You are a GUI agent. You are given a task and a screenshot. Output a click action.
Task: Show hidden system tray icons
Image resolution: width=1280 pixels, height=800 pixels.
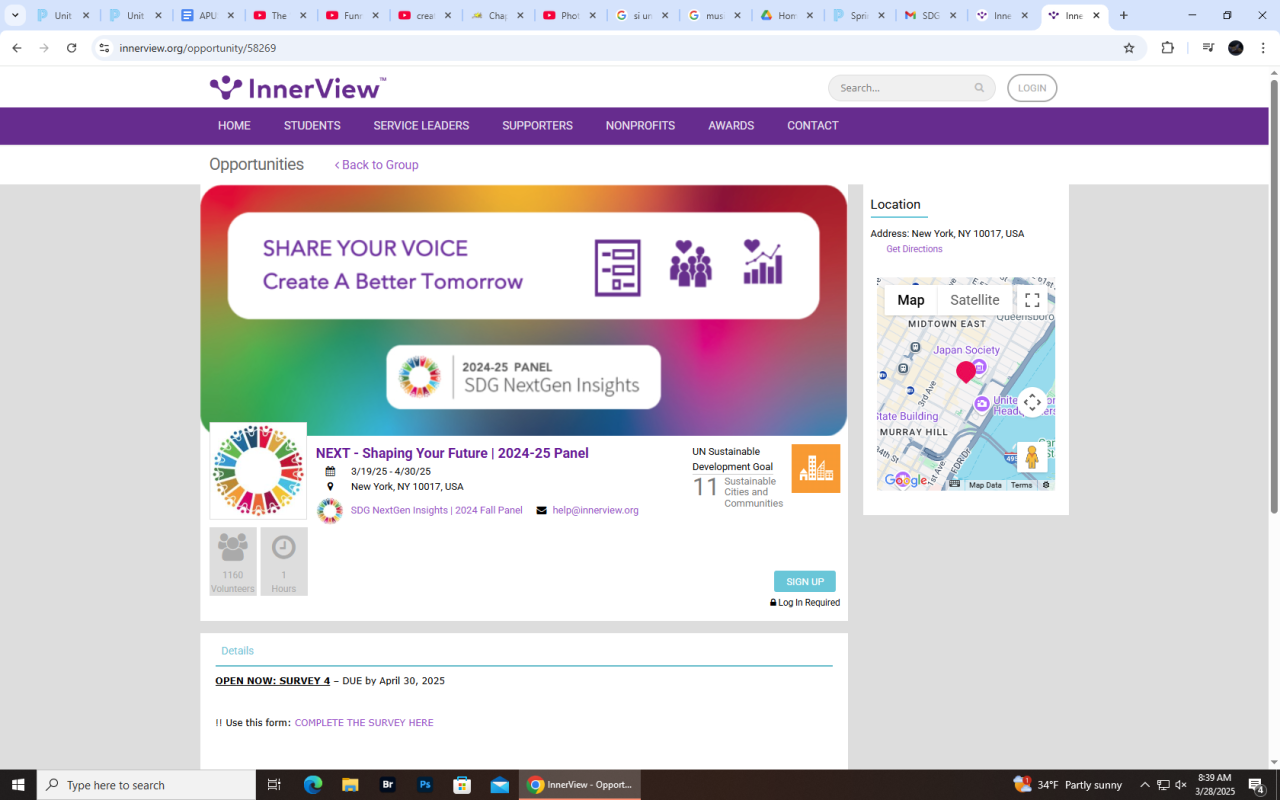pos(1145,785)
